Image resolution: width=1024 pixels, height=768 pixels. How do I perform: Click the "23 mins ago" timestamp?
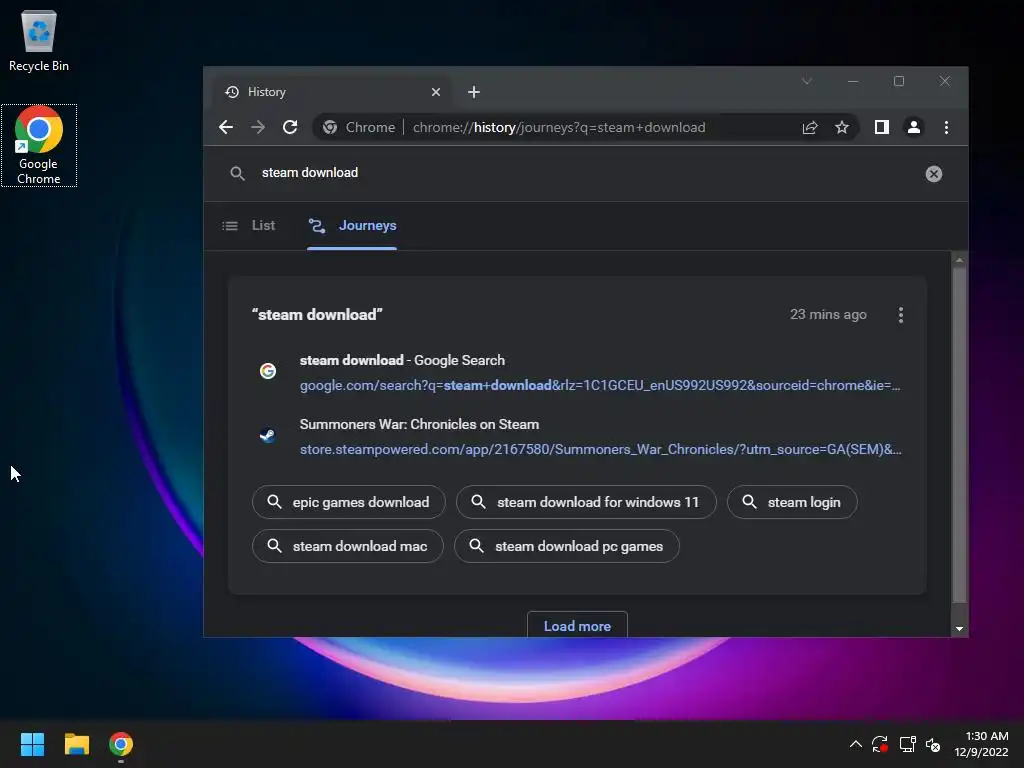point(828,314)
